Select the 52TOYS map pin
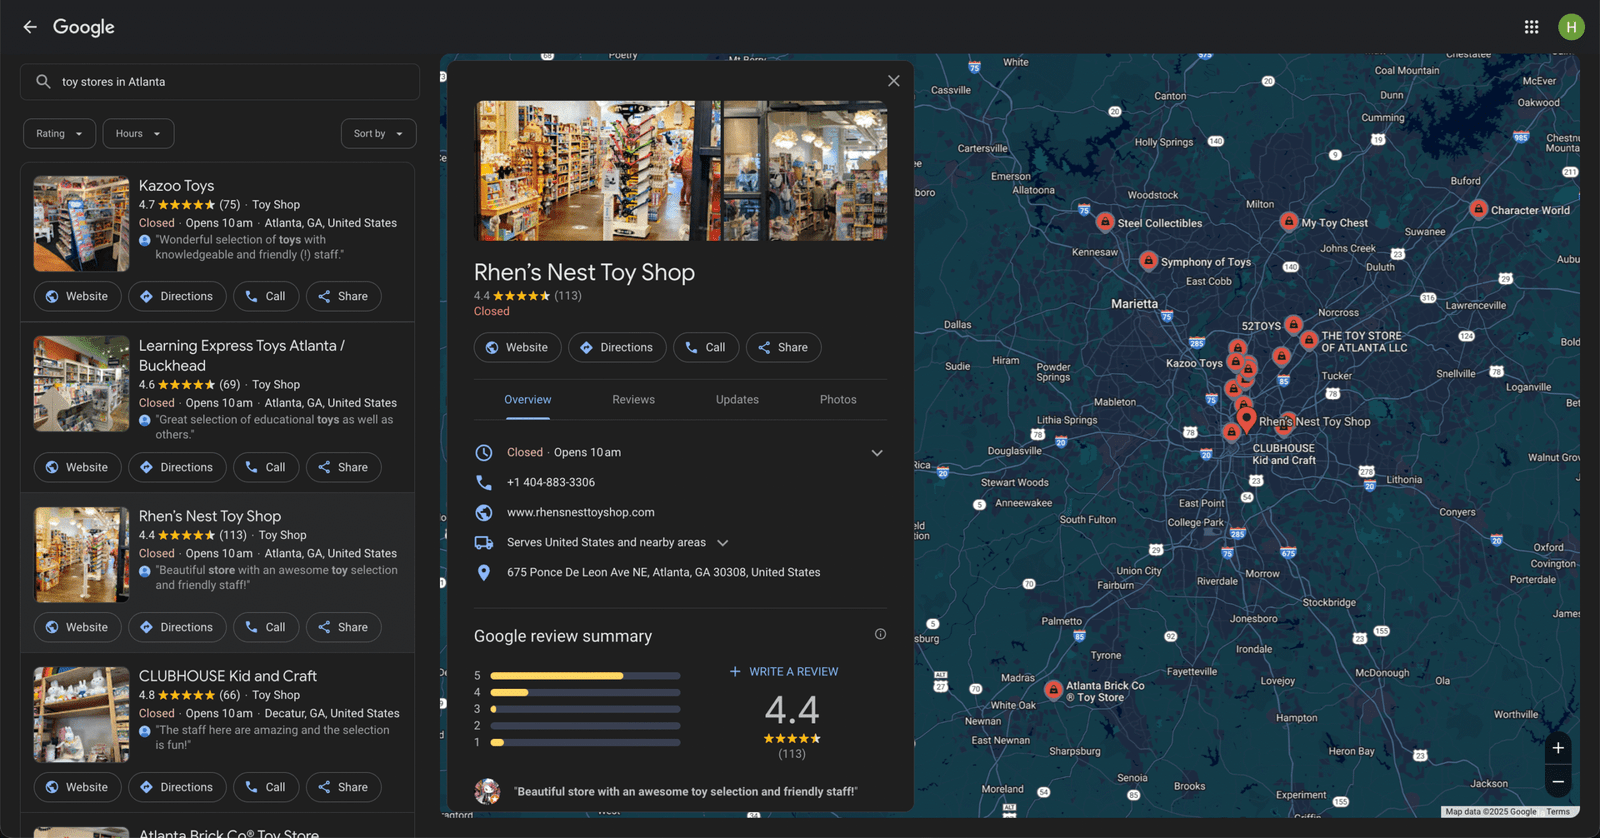The height and width of the screenshot is (838, 1600). click(1293, 324)
